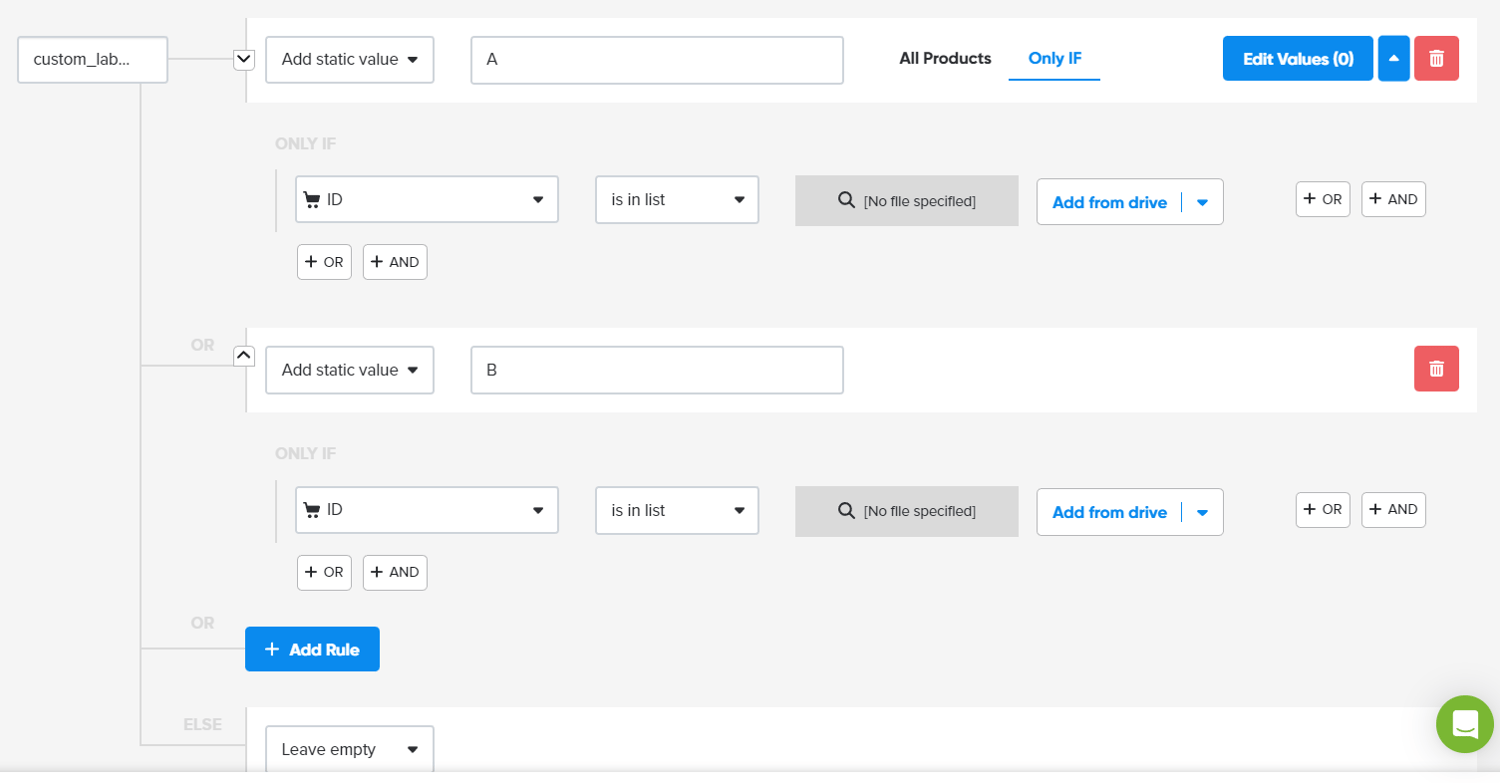
Task: Delete the rule with static value B
Action: [1436, 369]
